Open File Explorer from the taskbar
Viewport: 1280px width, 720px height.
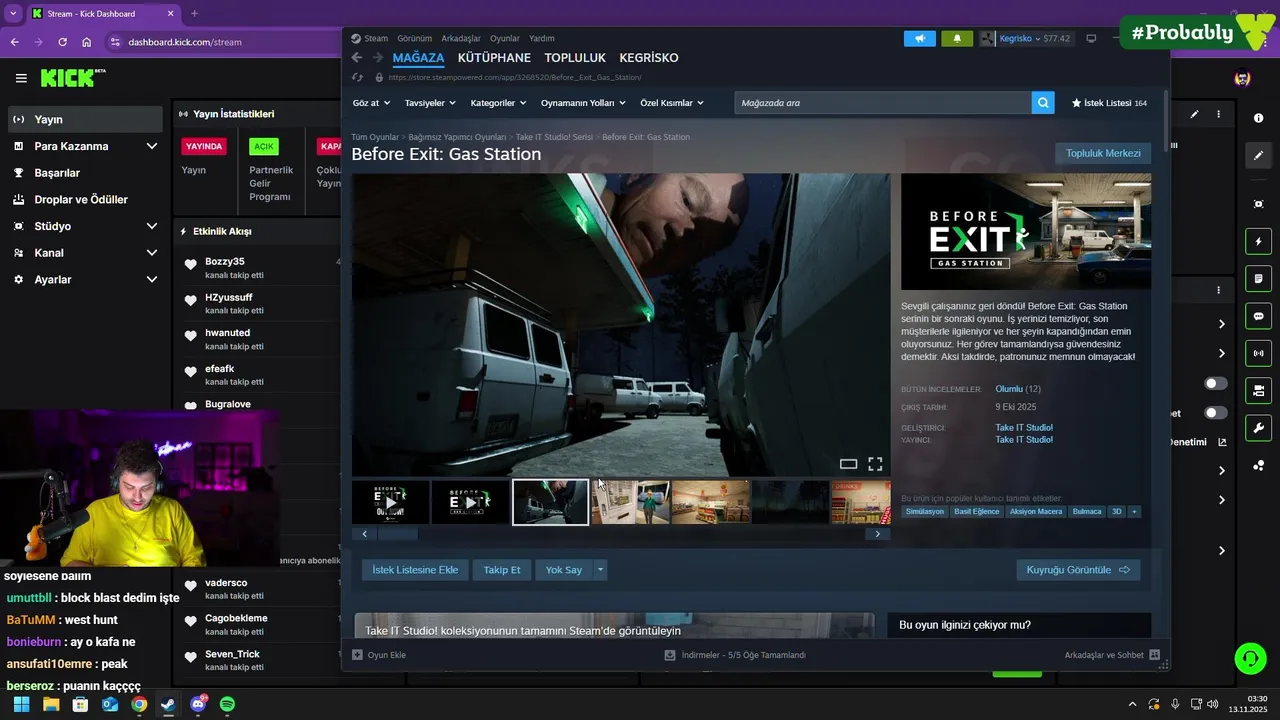(x=51, y=704)
